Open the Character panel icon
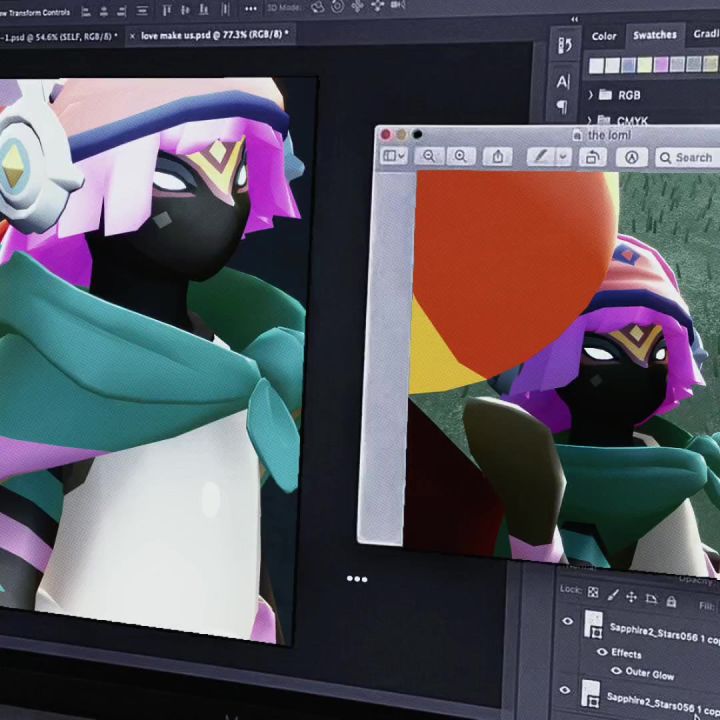This screenshot has width=720, height=720. click(563, 82)
